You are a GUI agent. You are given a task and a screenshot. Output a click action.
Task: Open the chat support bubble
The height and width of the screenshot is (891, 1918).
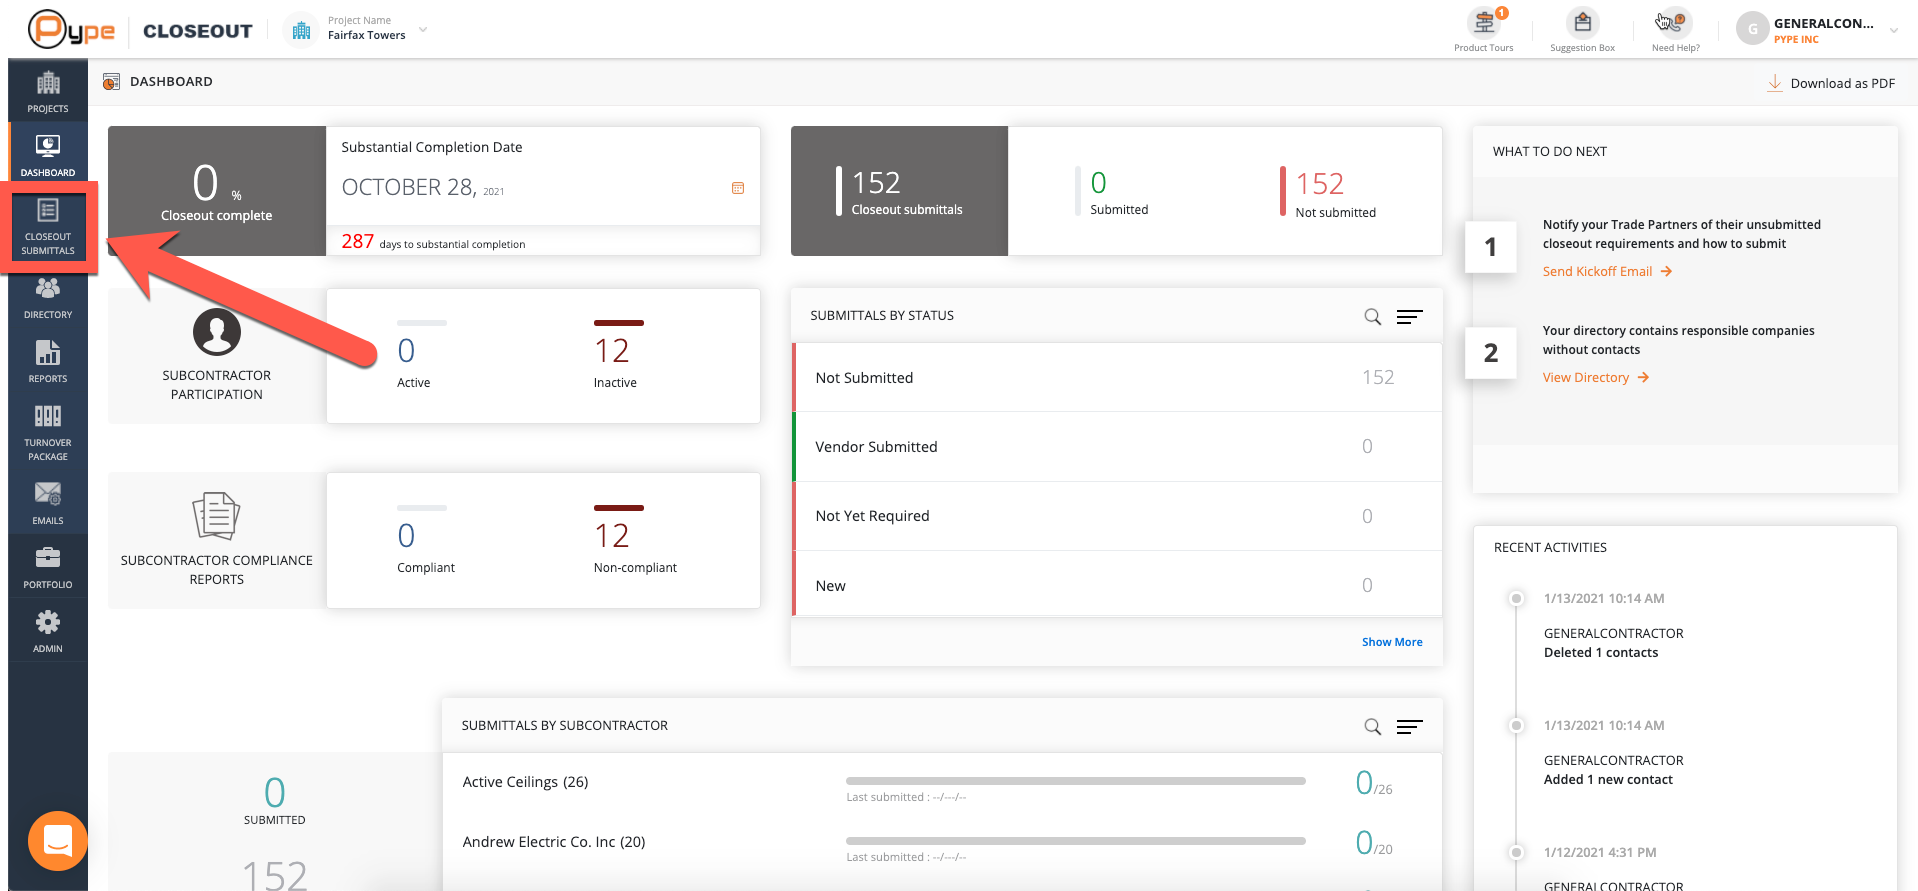(58, 841)
